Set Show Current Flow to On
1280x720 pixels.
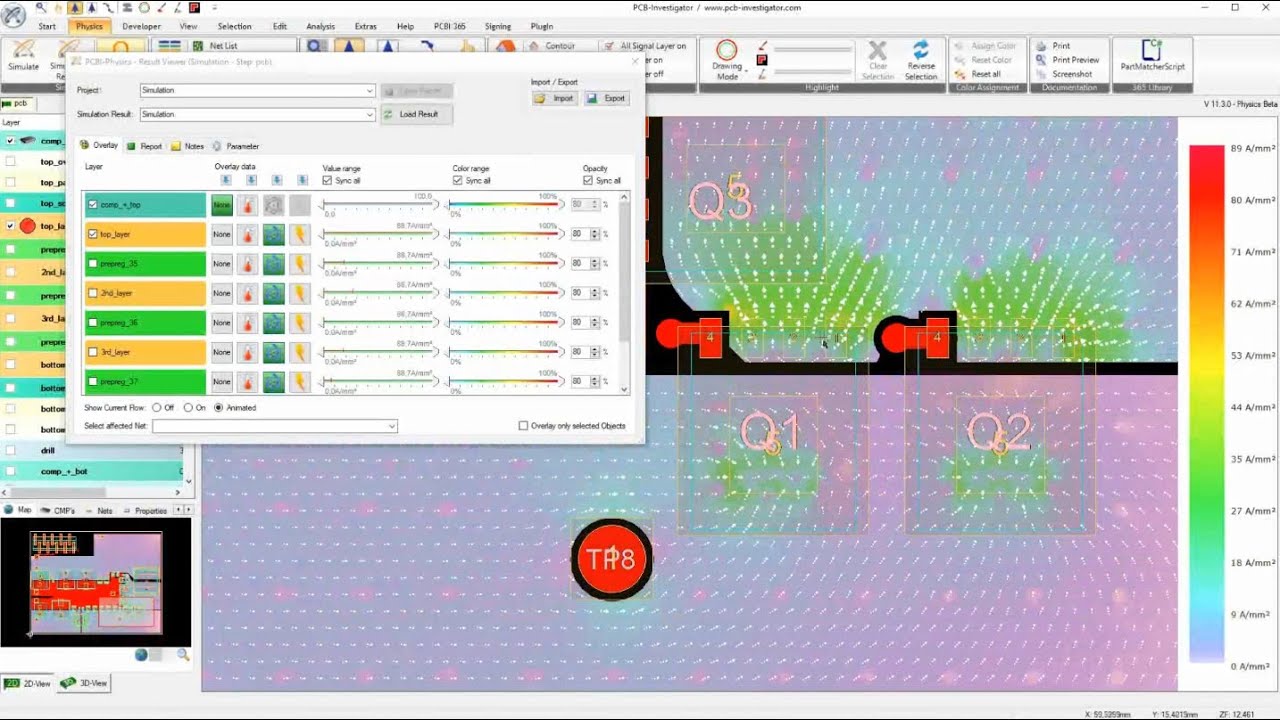[x=187, y=408]
